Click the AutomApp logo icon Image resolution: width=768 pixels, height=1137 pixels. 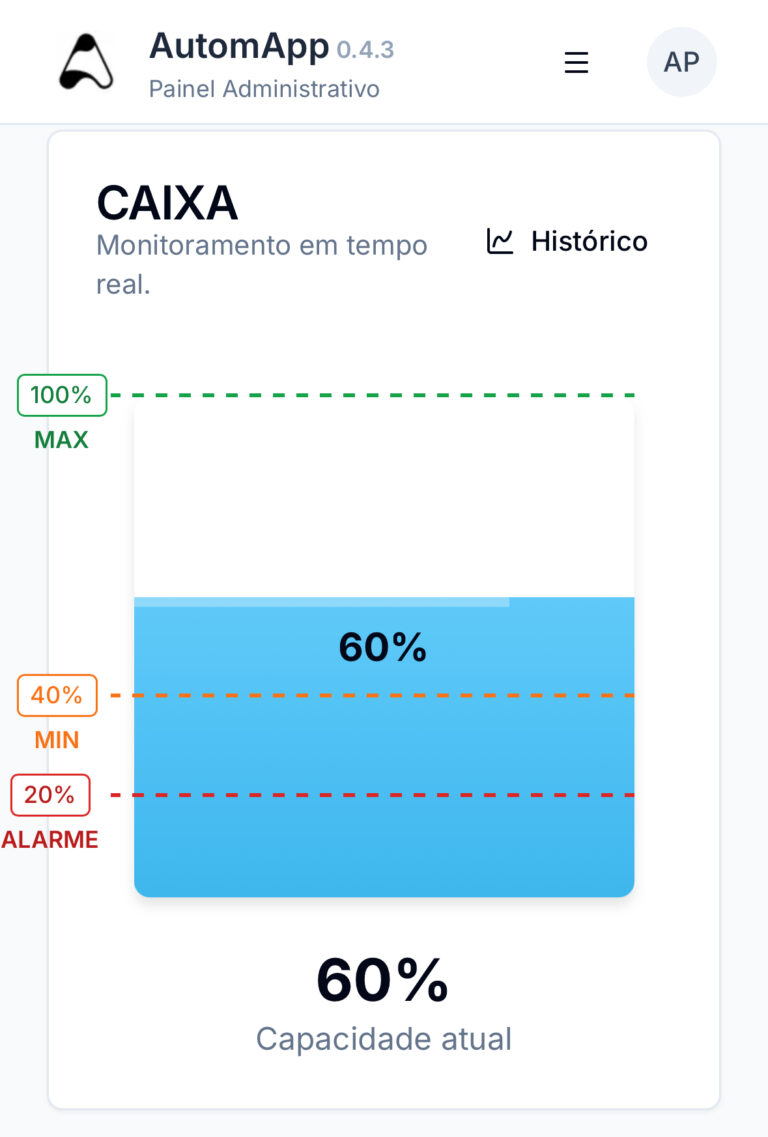coord(86,62)
